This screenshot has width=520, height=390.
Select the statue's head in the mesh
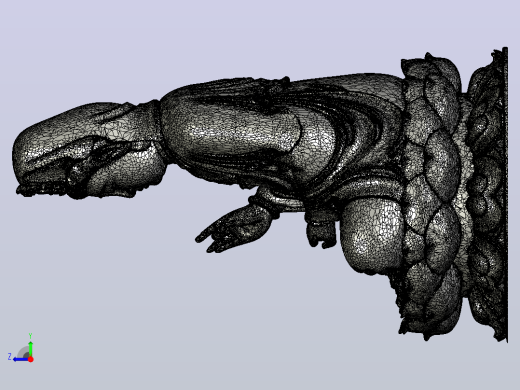pos(89,151)
